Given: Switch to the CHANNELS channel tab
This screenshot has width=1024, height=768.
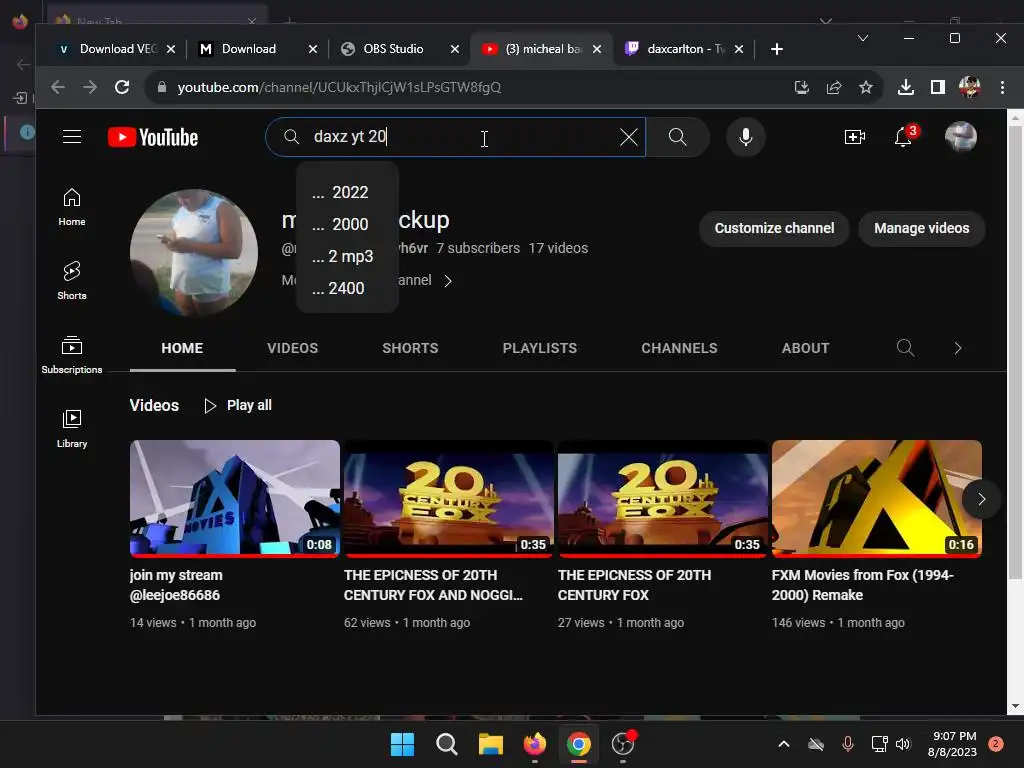Looking at the screenshot, I should tap(679, 348).
